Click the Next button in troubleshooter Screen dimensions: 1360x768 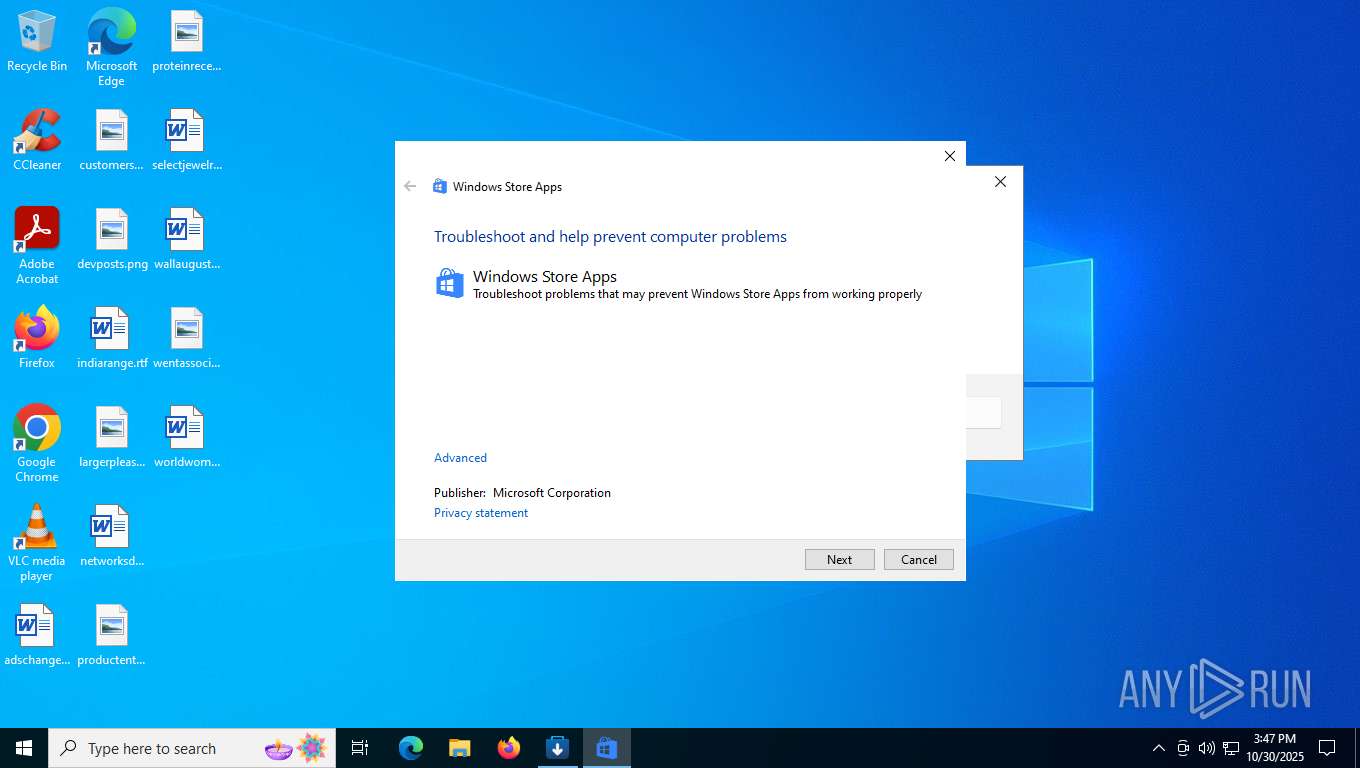coord(839,559)
